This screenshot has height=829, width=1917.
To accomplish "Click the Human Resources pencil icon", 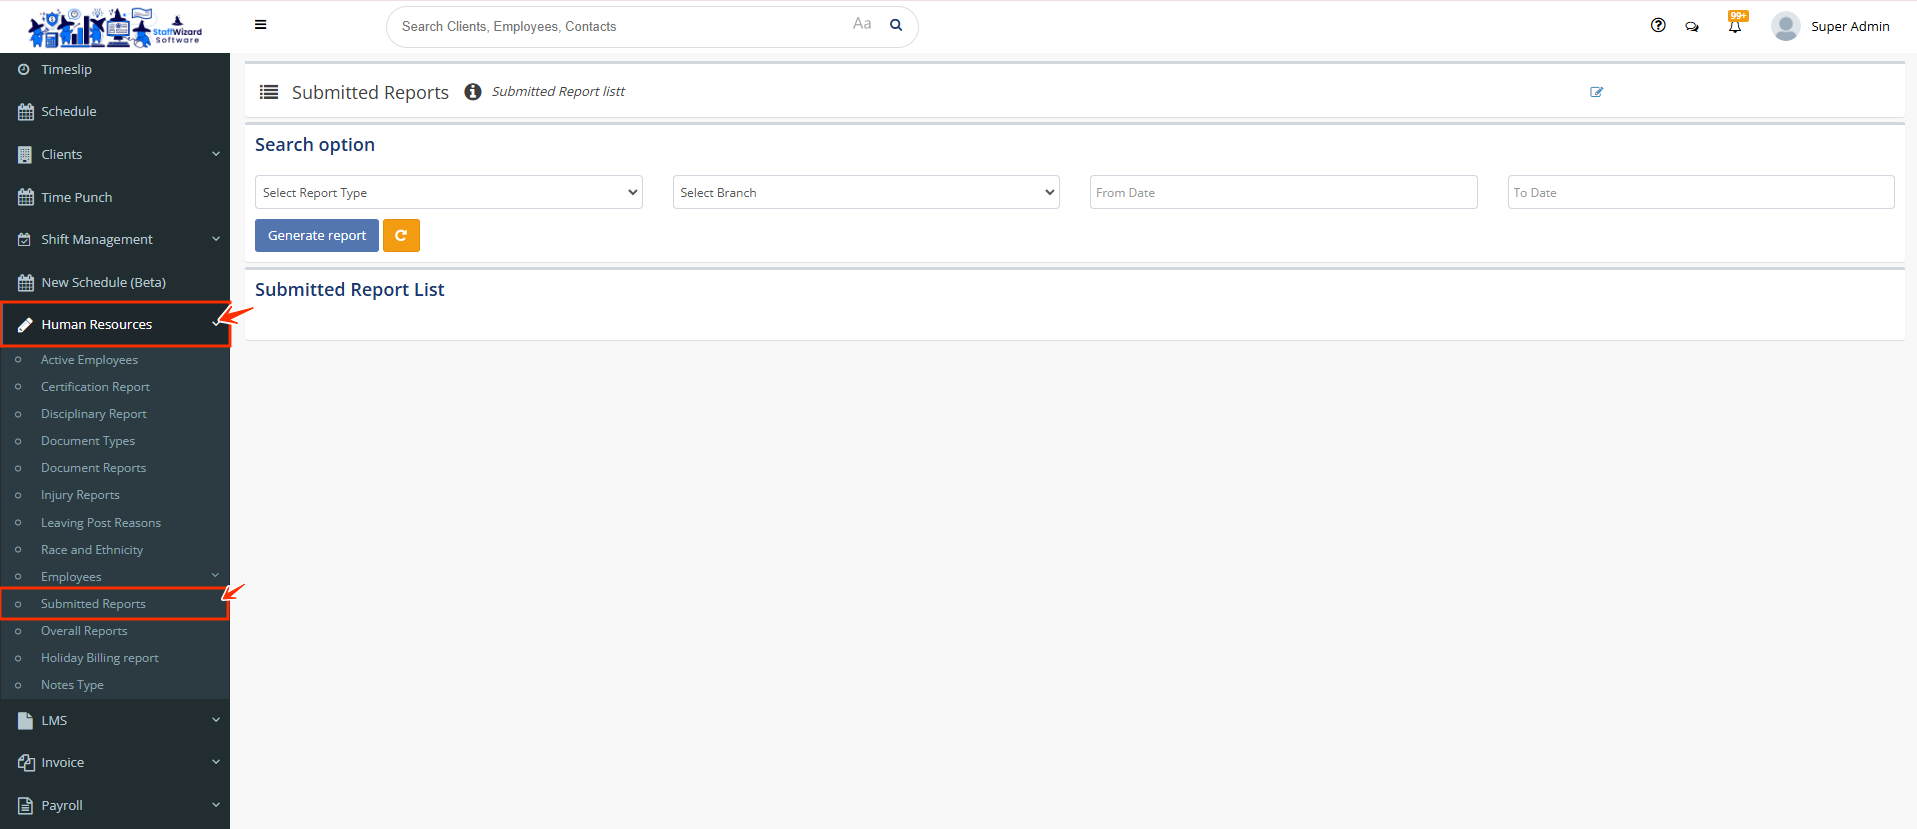I will point(26,325).
